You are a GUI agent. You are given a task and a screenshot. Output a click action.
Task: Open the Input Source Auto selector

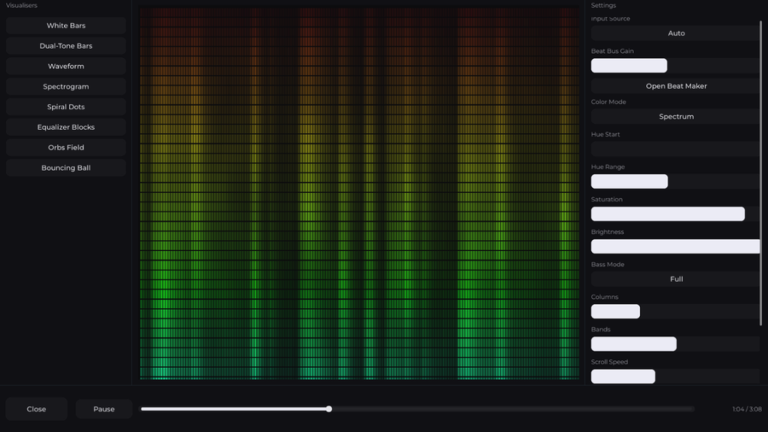(675, 33)
